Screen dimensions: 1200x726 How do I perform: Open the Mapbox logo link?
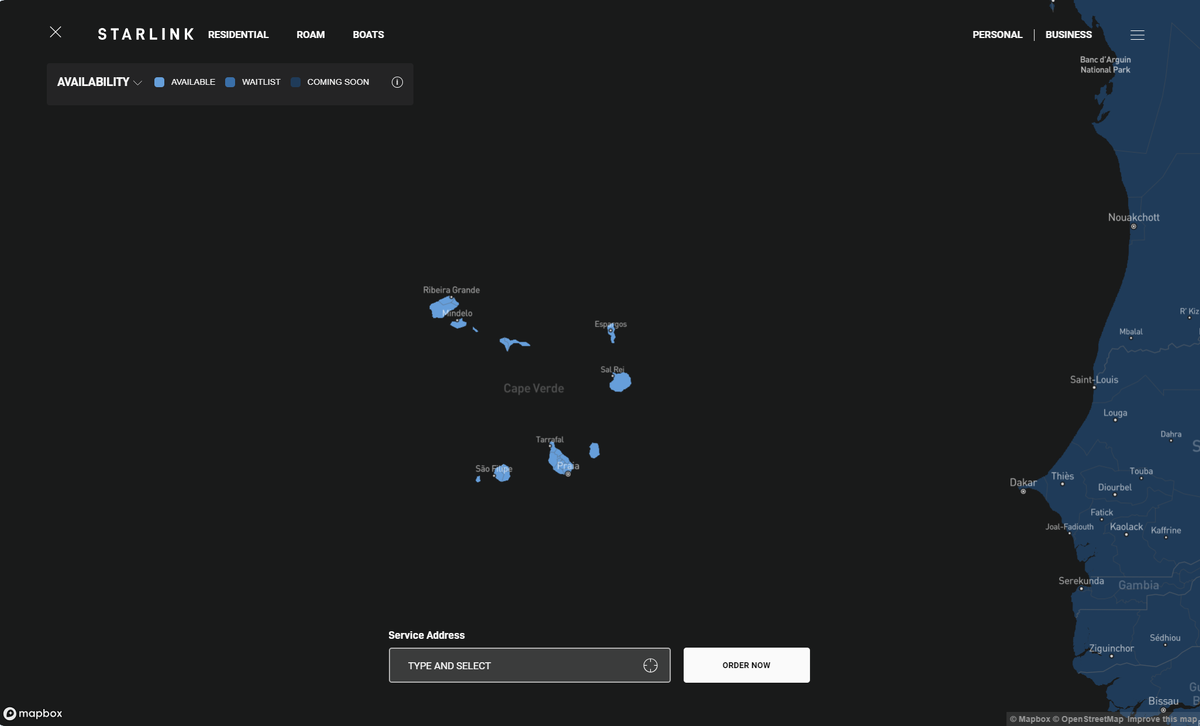tap(33, 713)
